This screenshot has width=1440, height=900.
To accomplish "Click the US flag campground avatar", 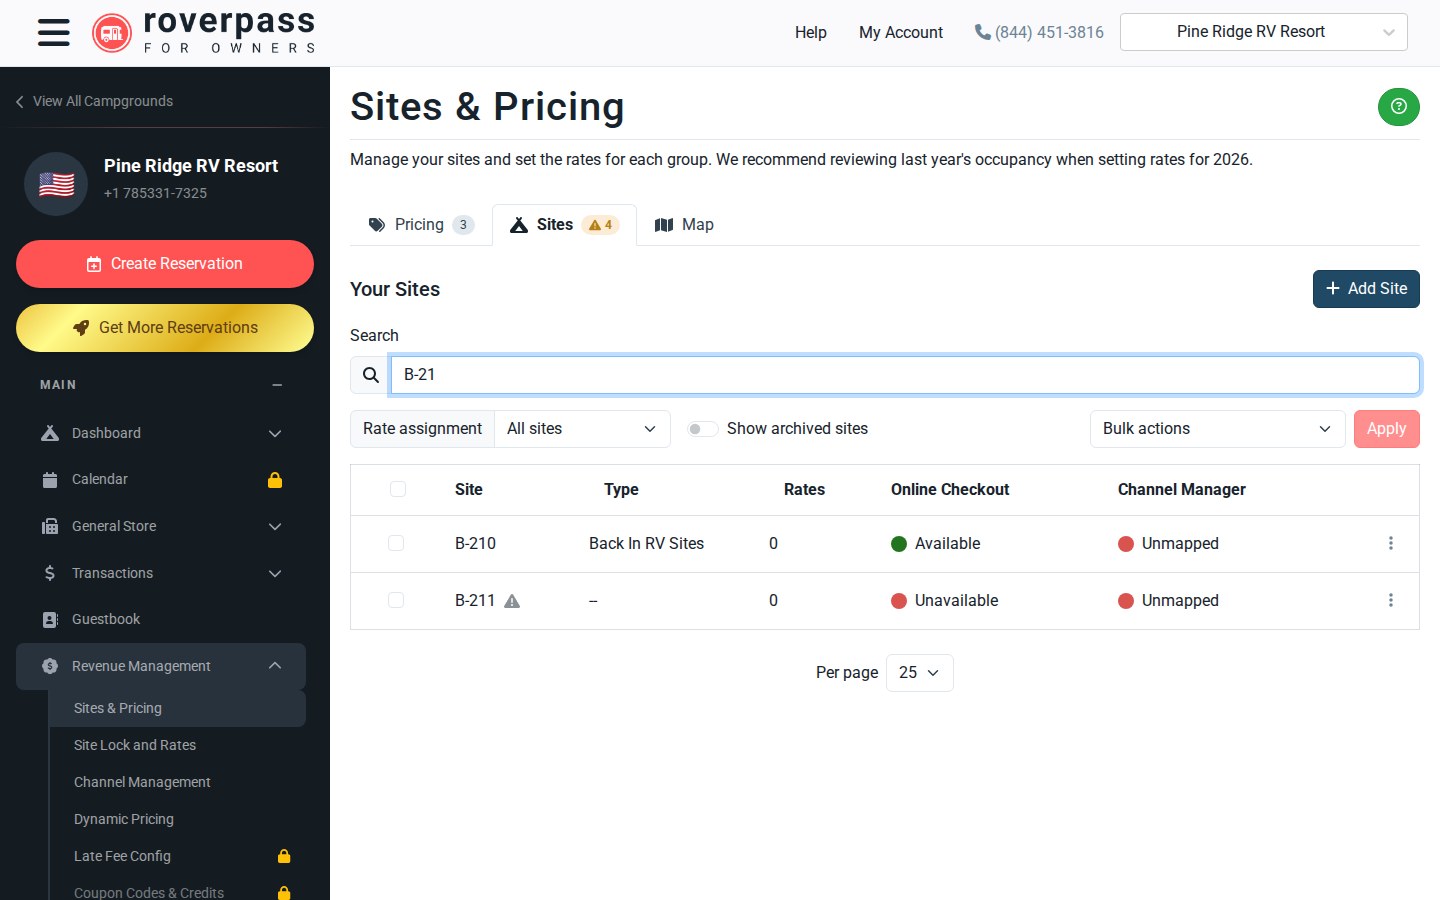I will [x=56, y=184].
